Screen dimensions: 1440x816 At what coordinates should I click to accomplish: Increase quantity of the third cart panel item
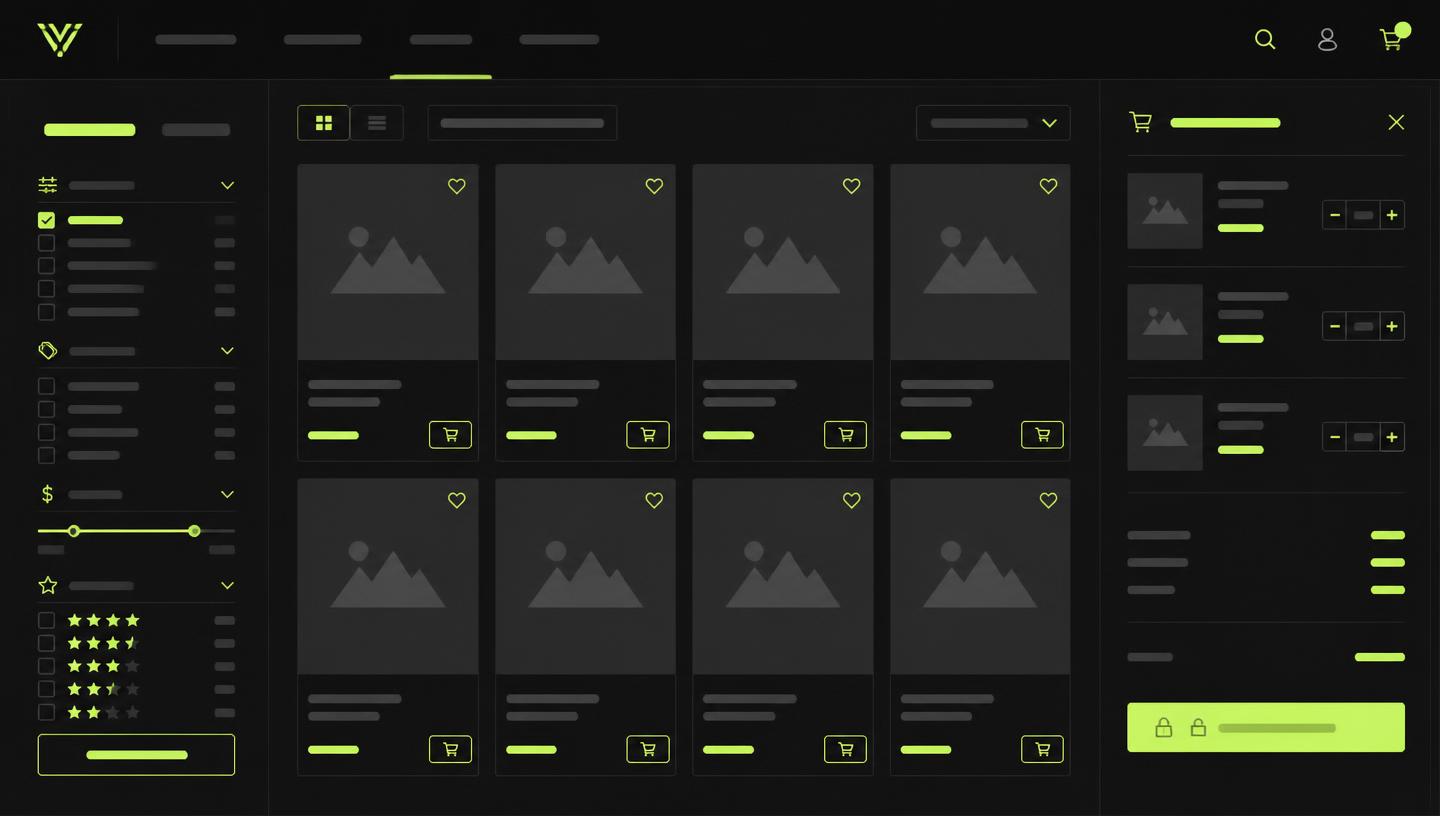1392,437
